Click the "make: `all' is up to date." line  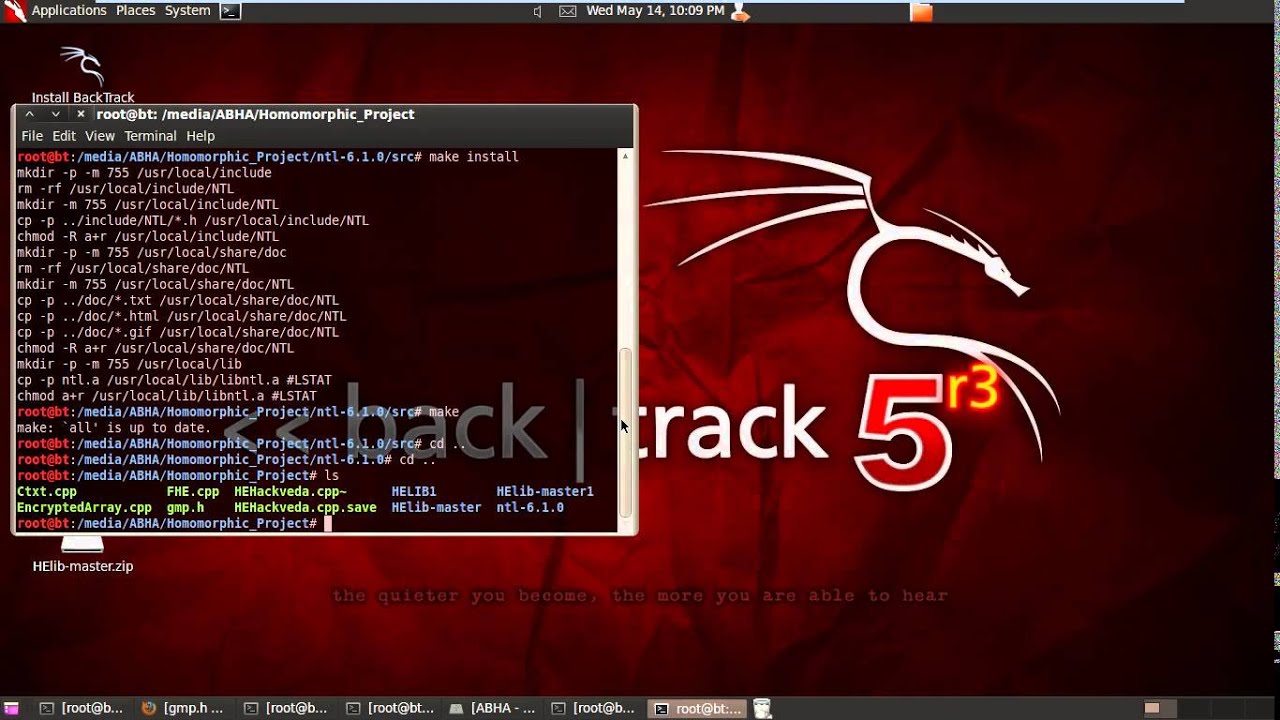(x=114, y=428)
